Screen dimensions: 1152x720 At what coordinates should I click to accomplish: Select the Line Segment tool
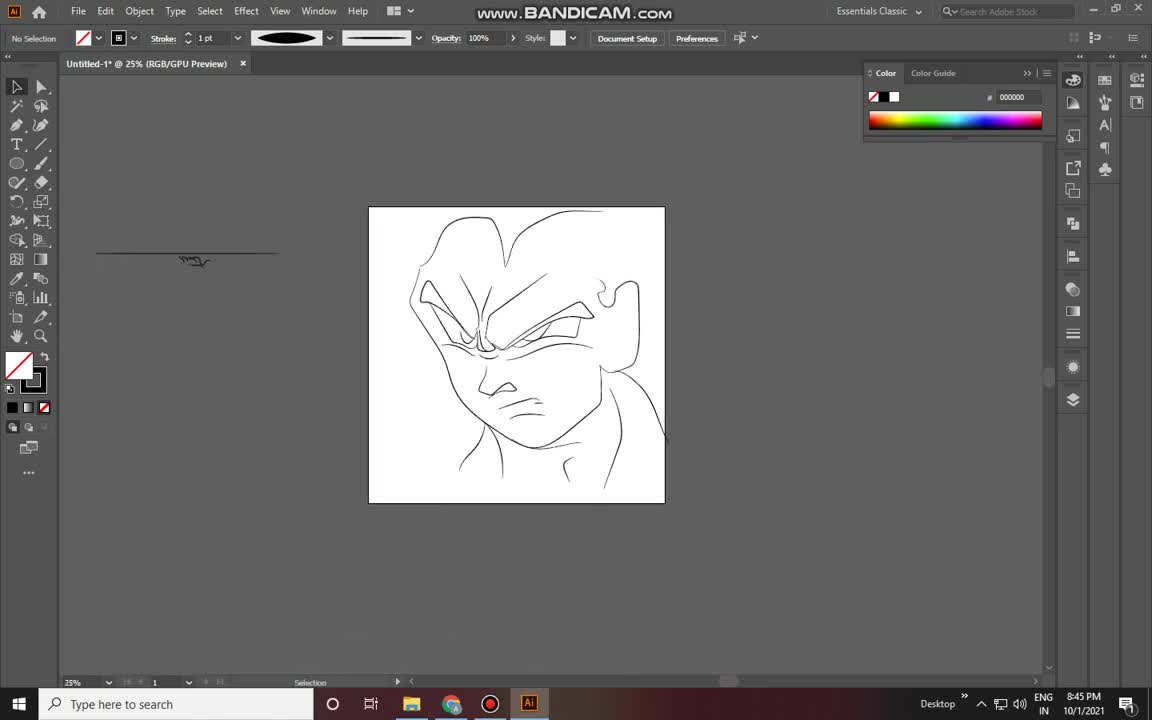[41, 145]
